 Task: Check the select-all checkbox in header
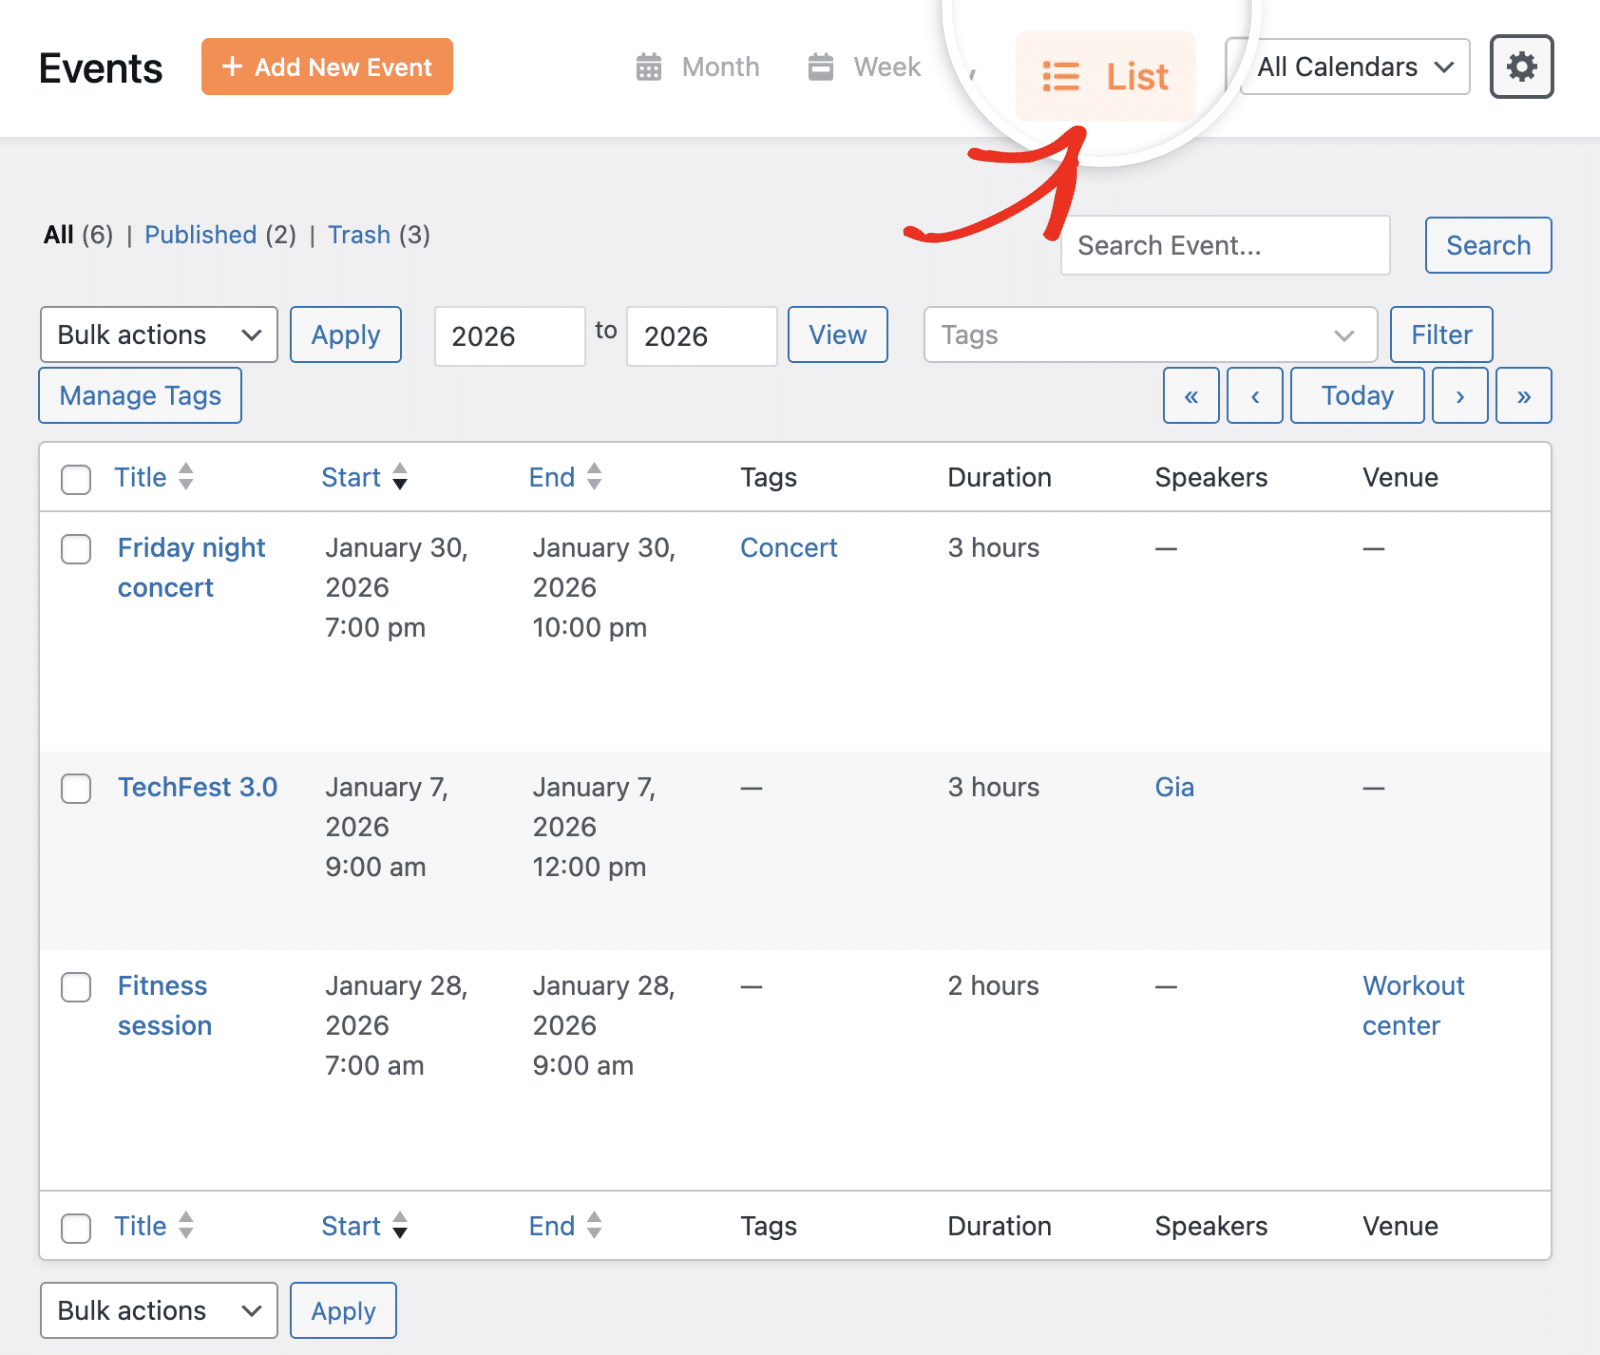pos(75,479)
